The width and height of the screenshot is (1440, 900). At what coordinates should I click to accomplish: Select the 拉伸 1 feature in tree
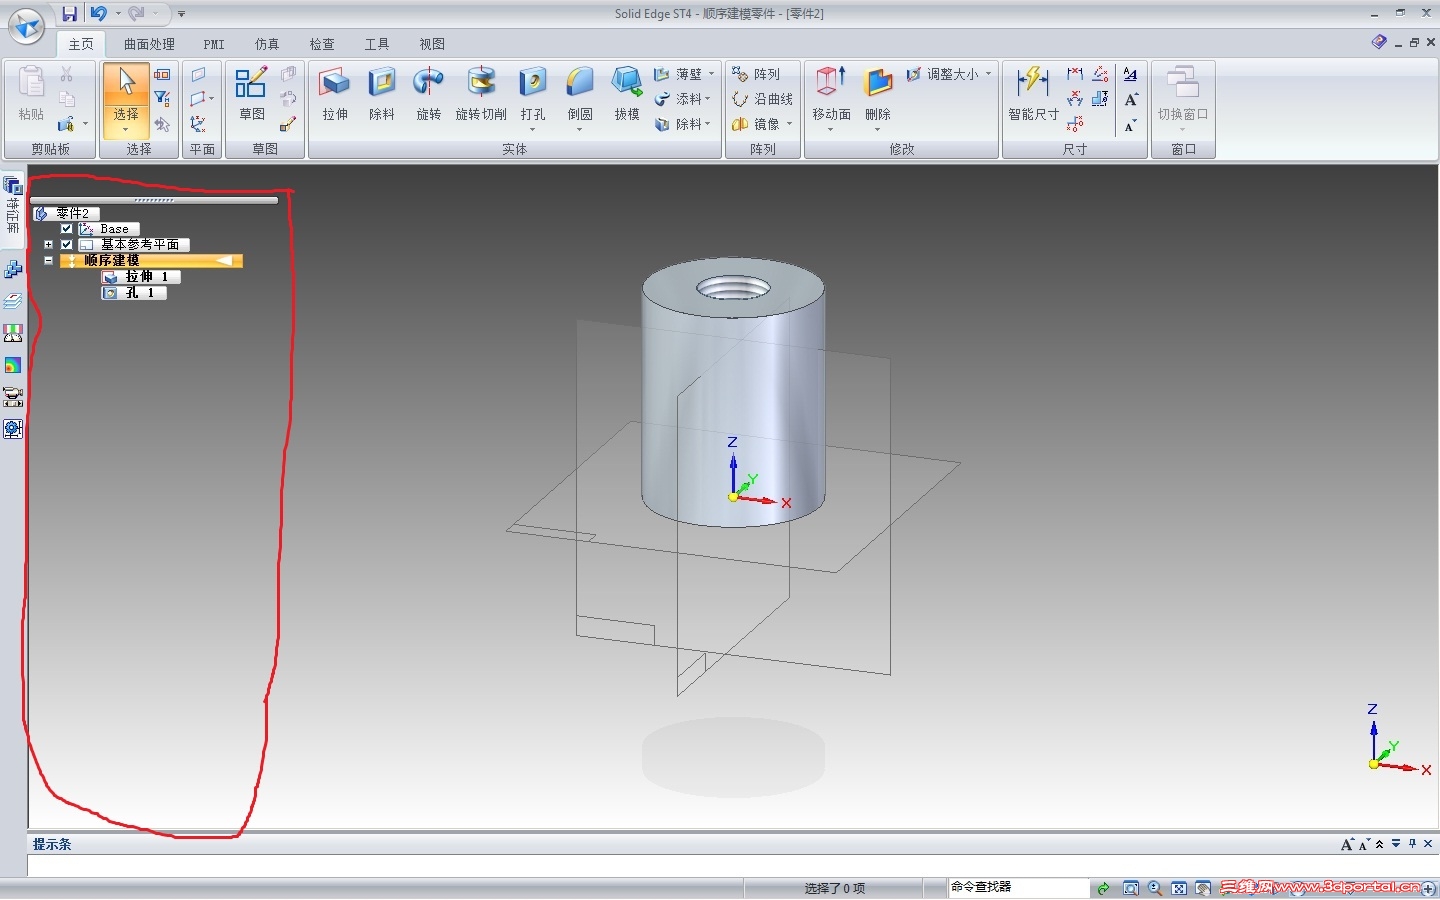pos(140,277)
